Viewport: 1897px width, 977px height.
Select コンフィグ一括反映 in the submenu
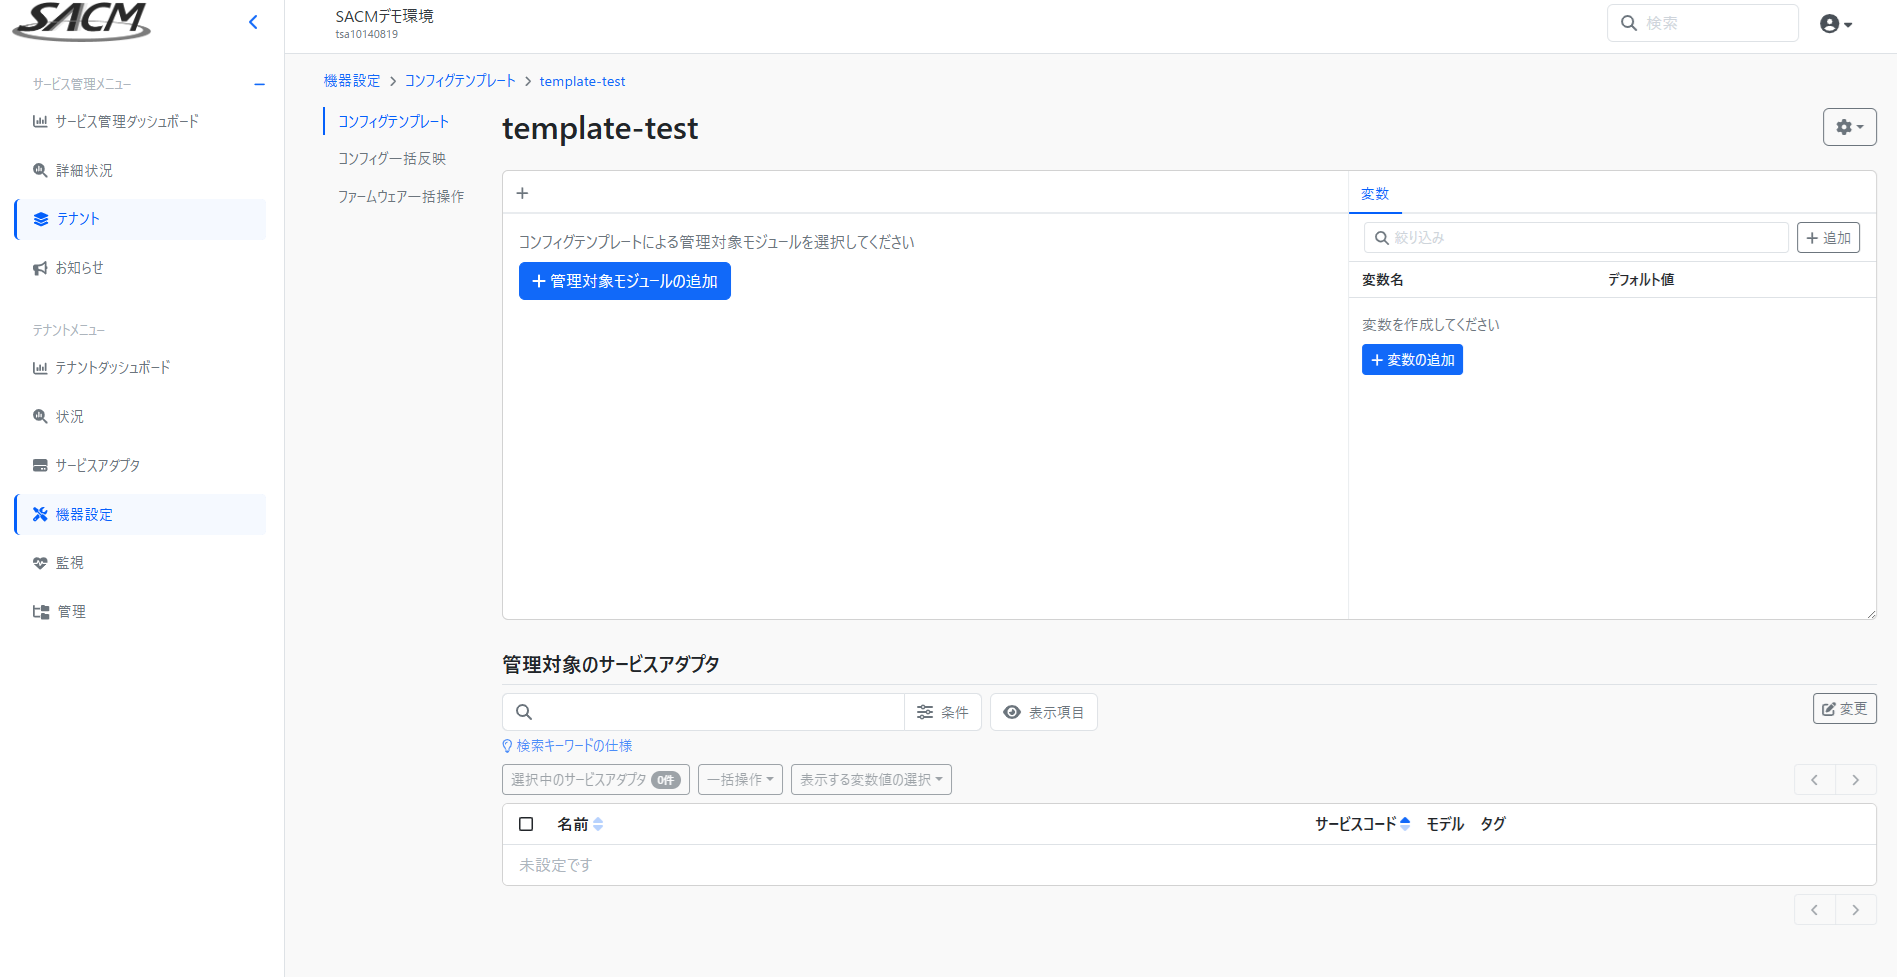click(392, 159)
